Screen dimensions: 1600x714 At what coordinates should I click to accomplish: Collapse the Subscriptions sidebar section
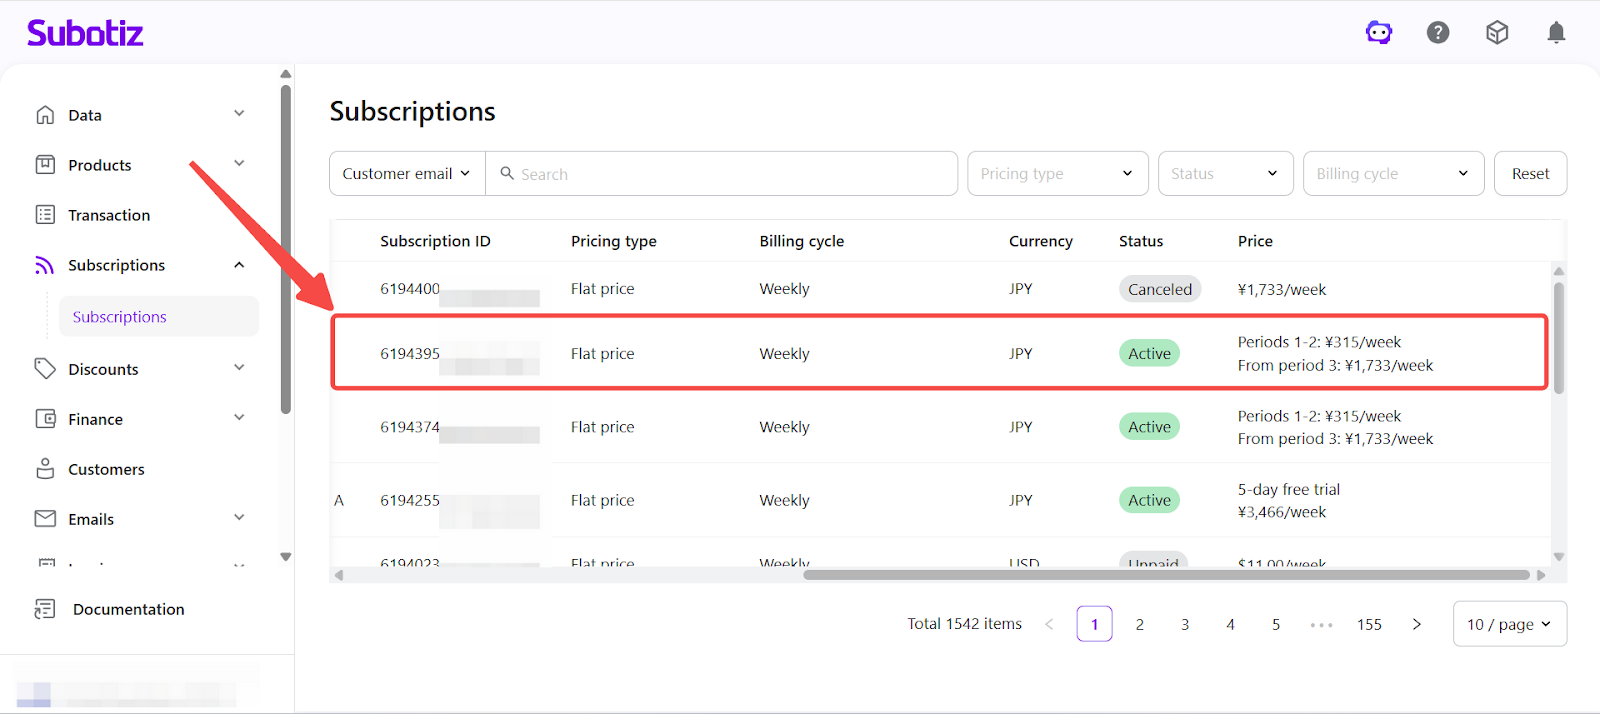click(239, 265)
